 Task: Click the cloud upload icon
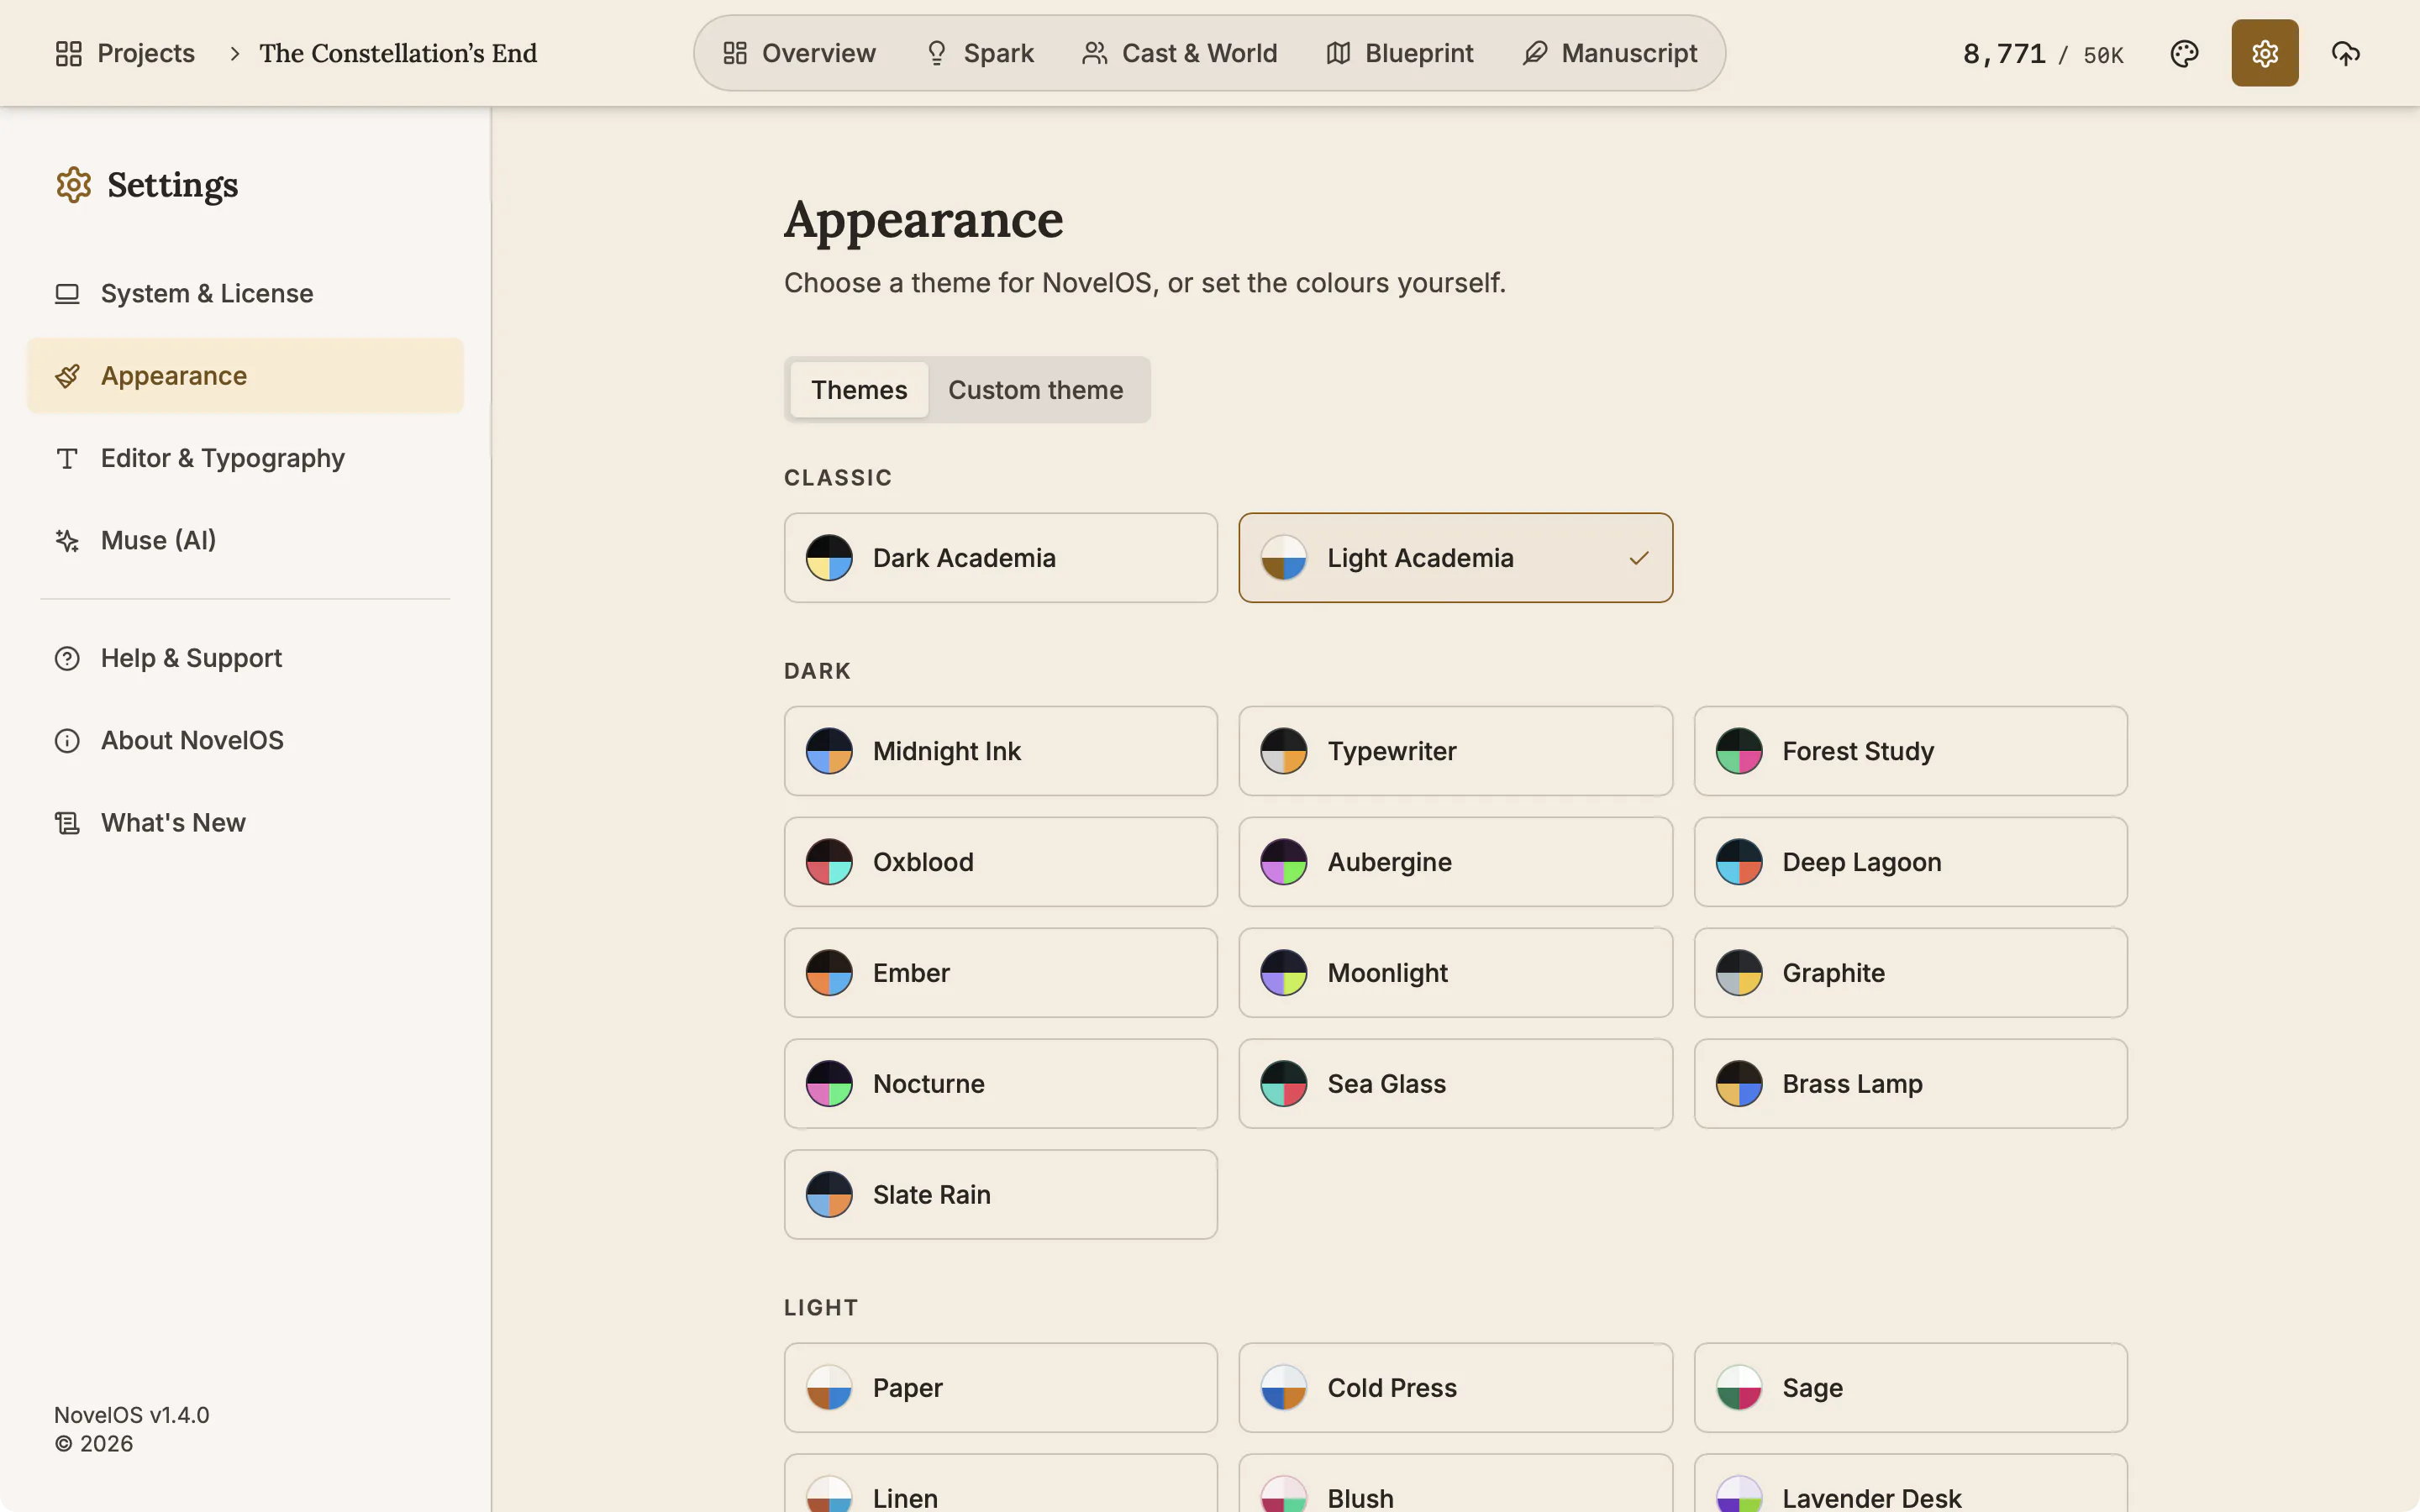(2345, 53)
